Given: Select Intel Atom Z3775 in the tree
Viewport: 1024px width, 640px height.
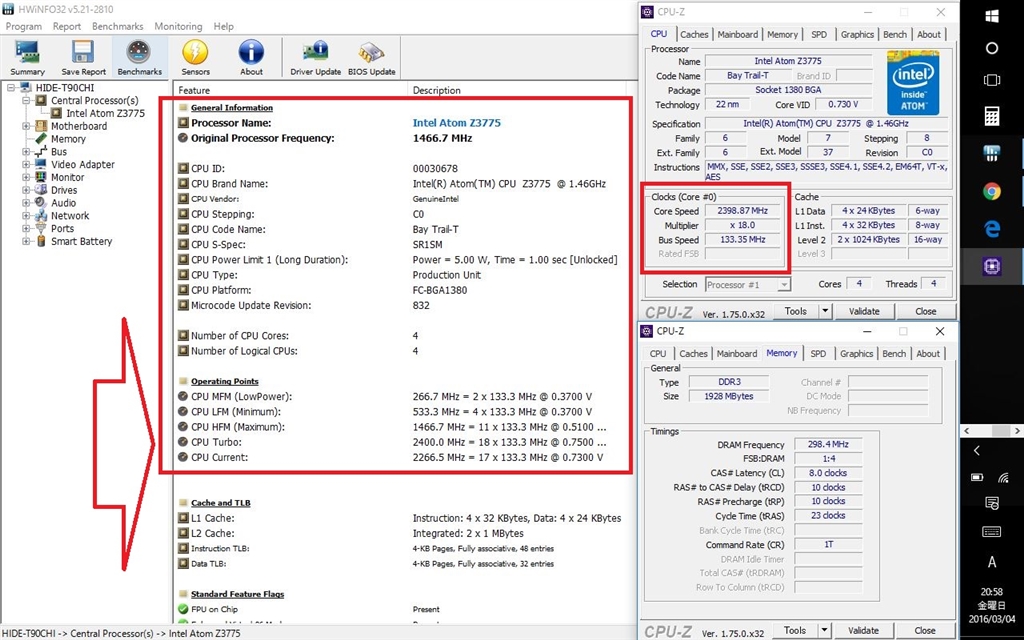Looking at the screenshot, I should click(105, 114).
